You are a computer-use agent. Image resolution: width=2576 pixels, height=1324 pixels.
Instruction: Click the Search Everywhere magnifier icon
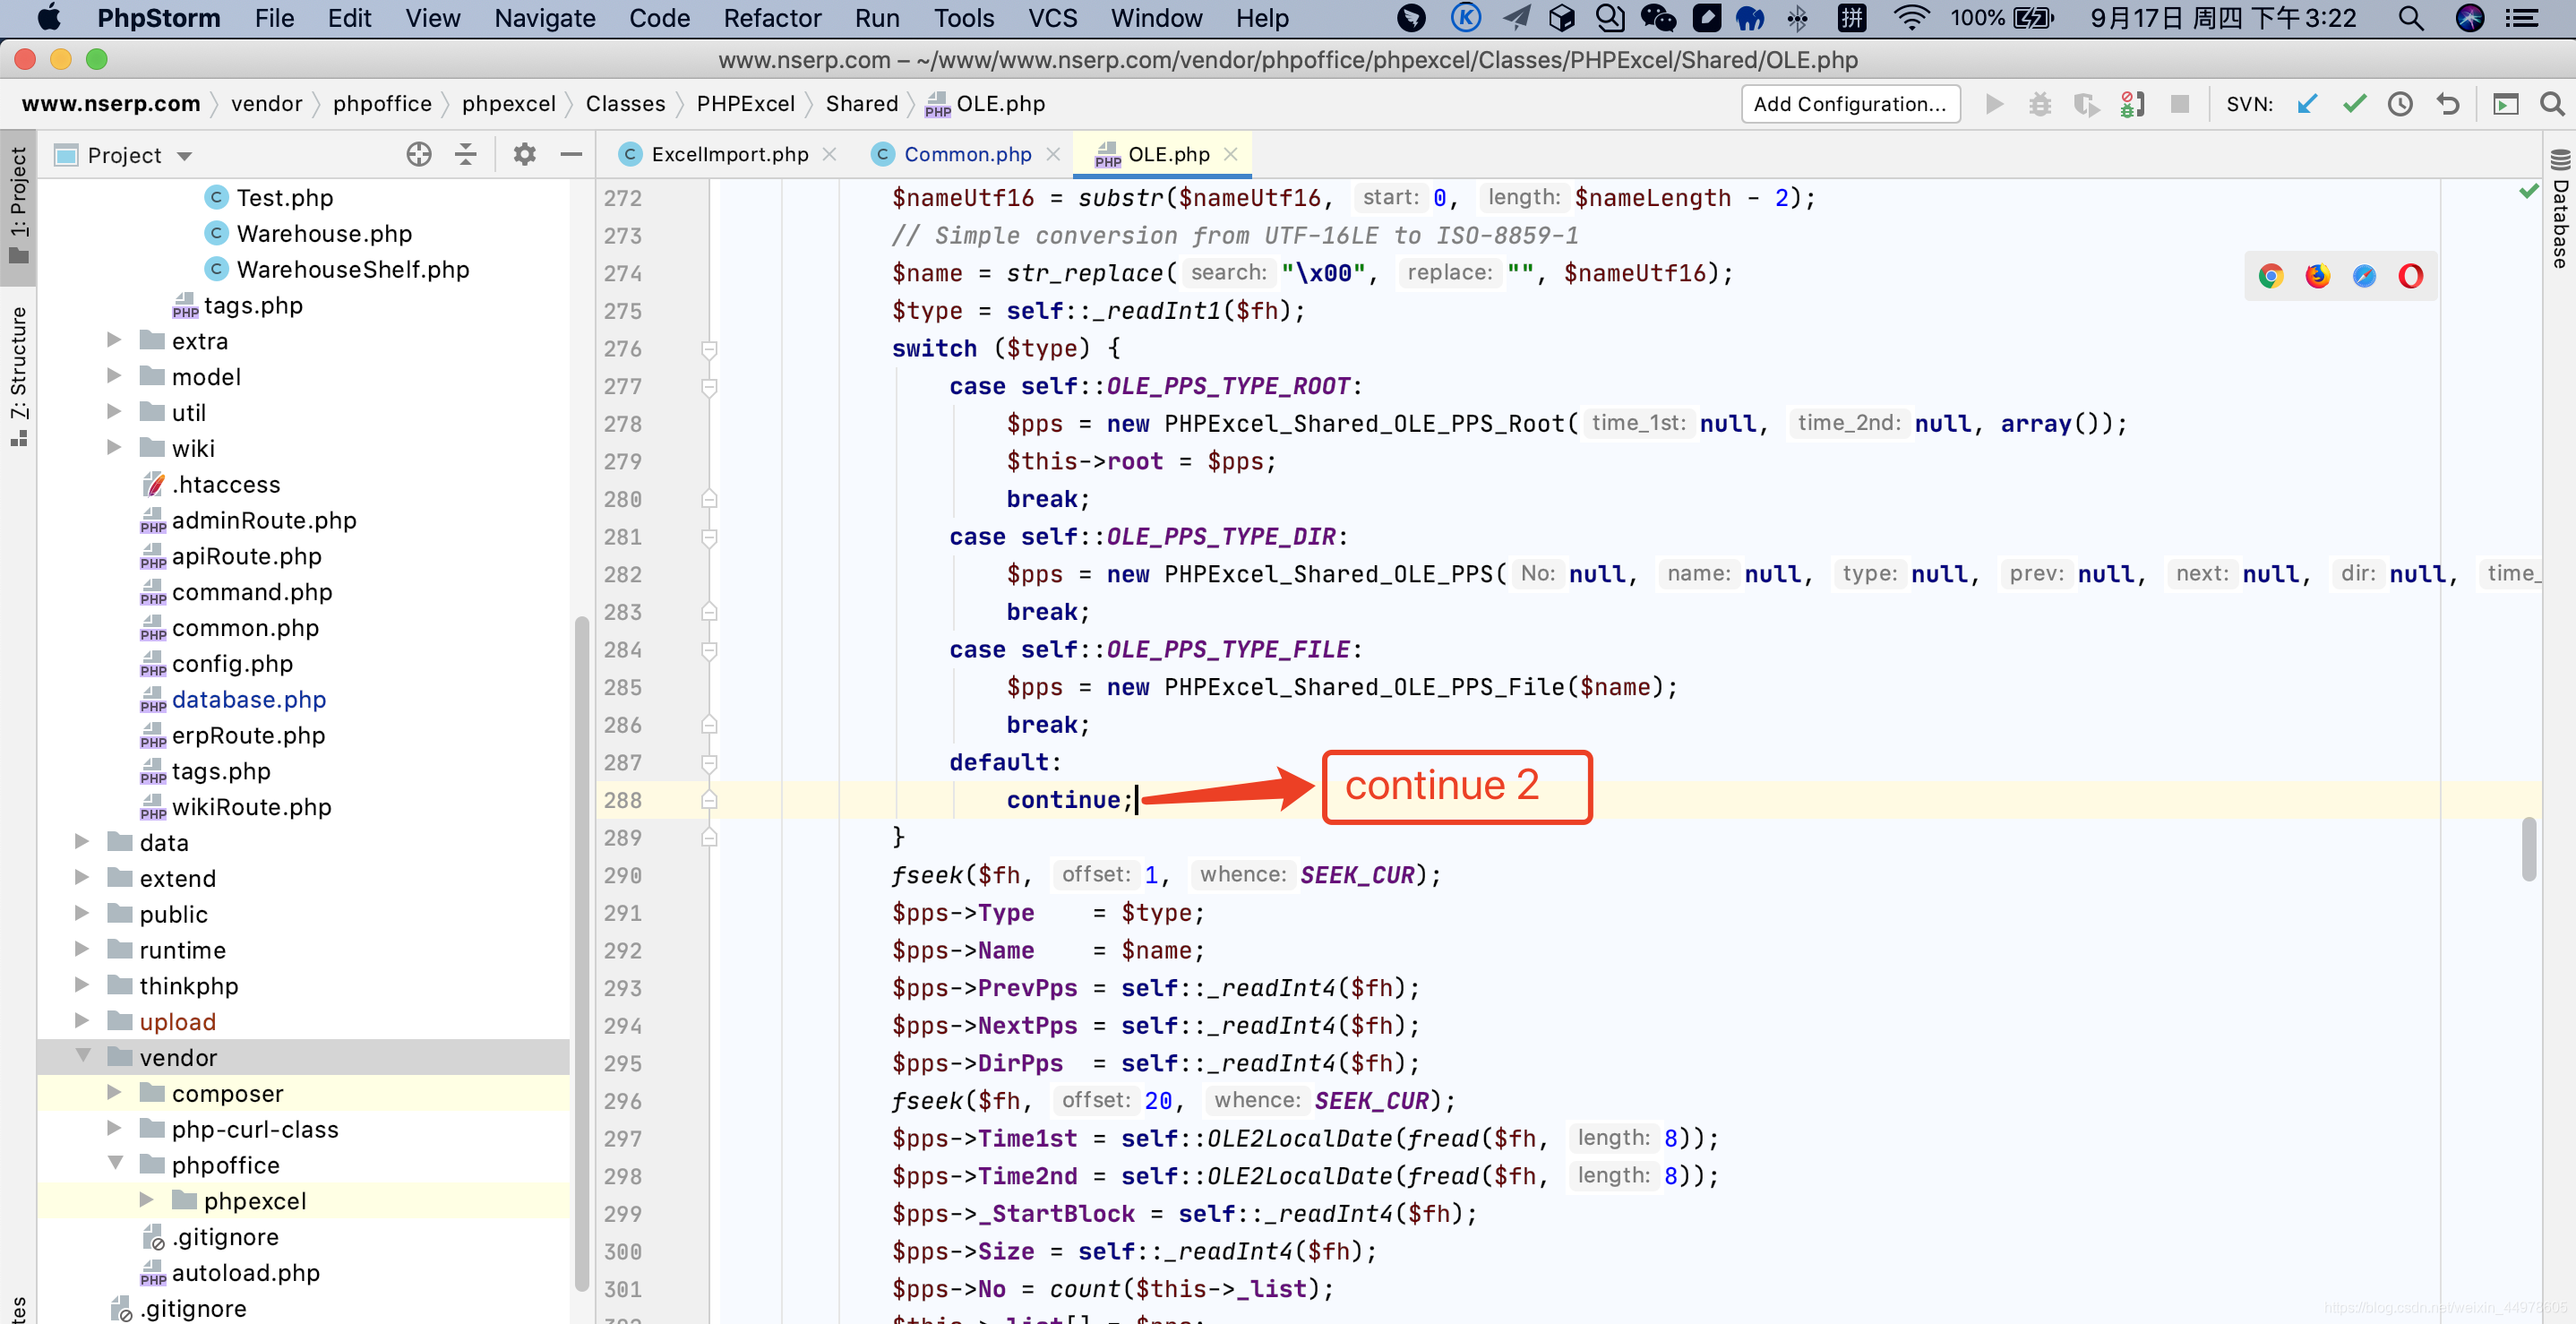(2552, 104)
